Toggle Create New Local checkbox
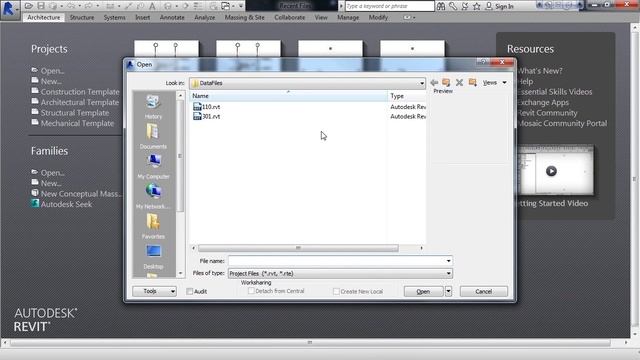 tap(336, 291)
